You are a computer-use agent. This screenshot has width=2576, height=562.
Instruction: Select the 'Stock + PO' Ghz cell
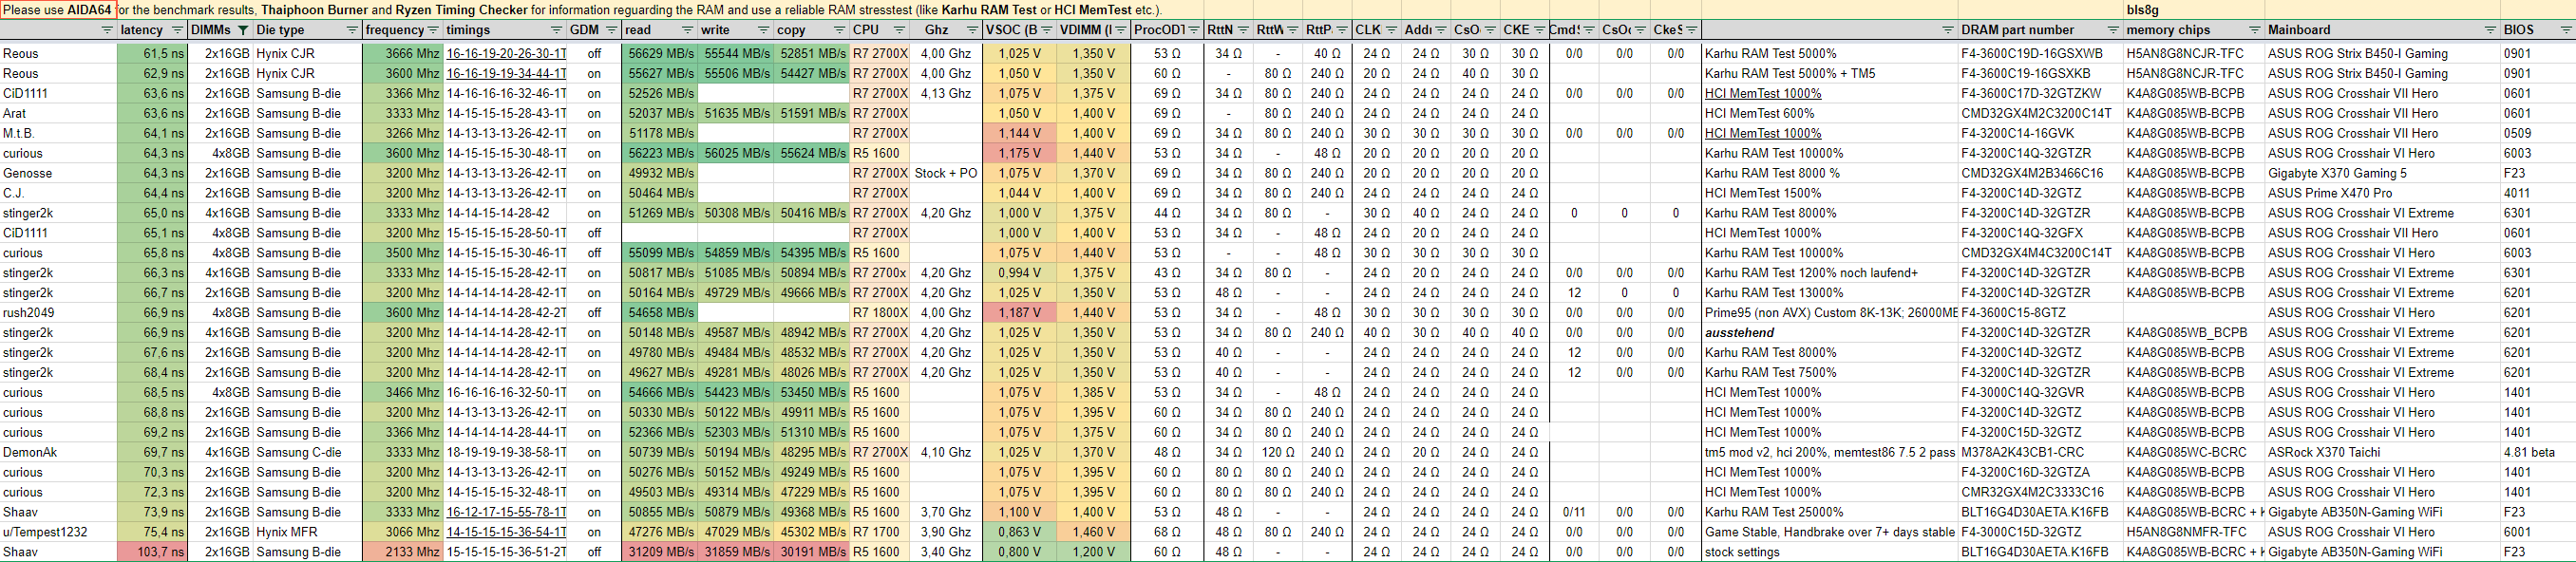tap(946, 173)
